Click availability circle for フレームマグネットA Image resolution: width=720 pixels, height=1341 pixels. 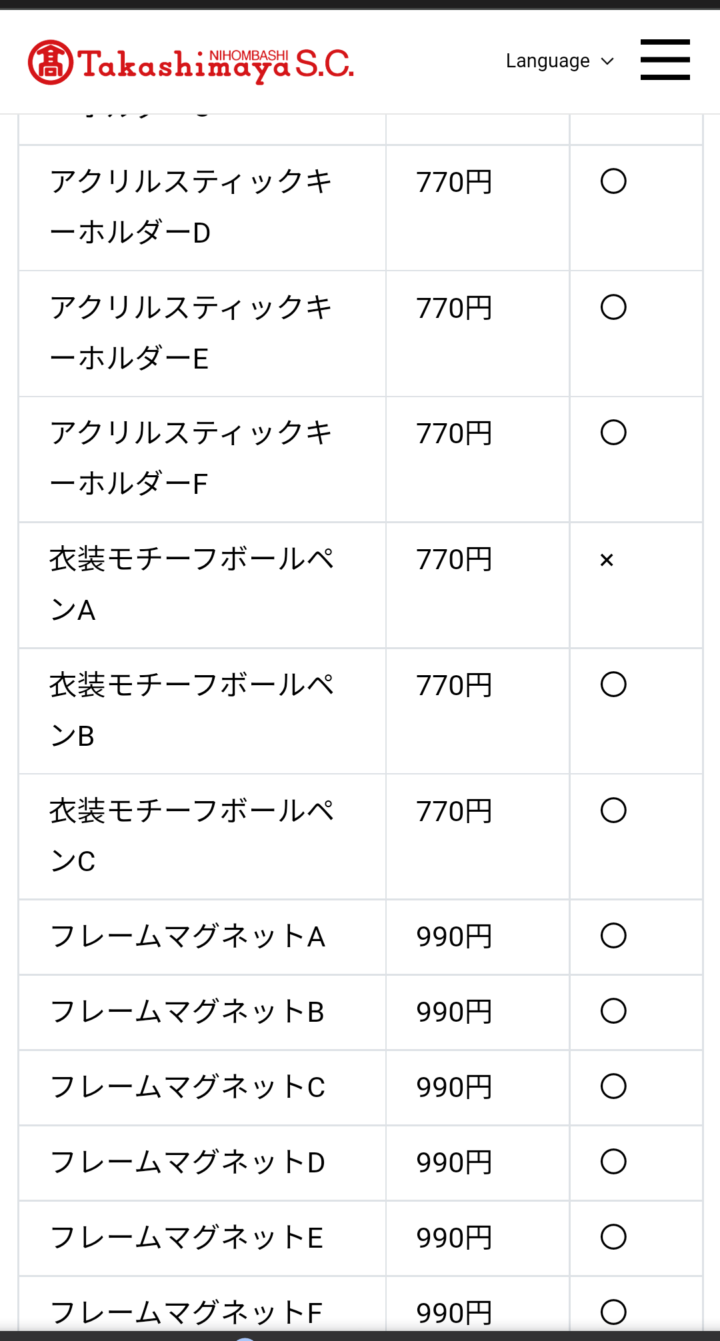(613, 936)
